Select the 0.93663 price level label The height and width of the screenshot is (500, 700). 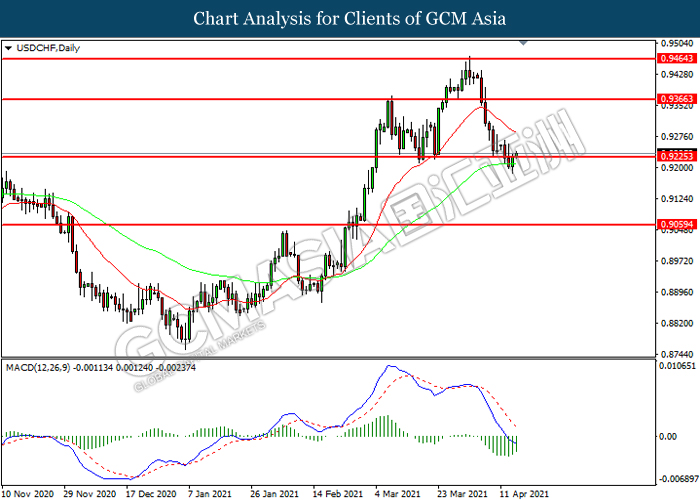coord(677,99)
